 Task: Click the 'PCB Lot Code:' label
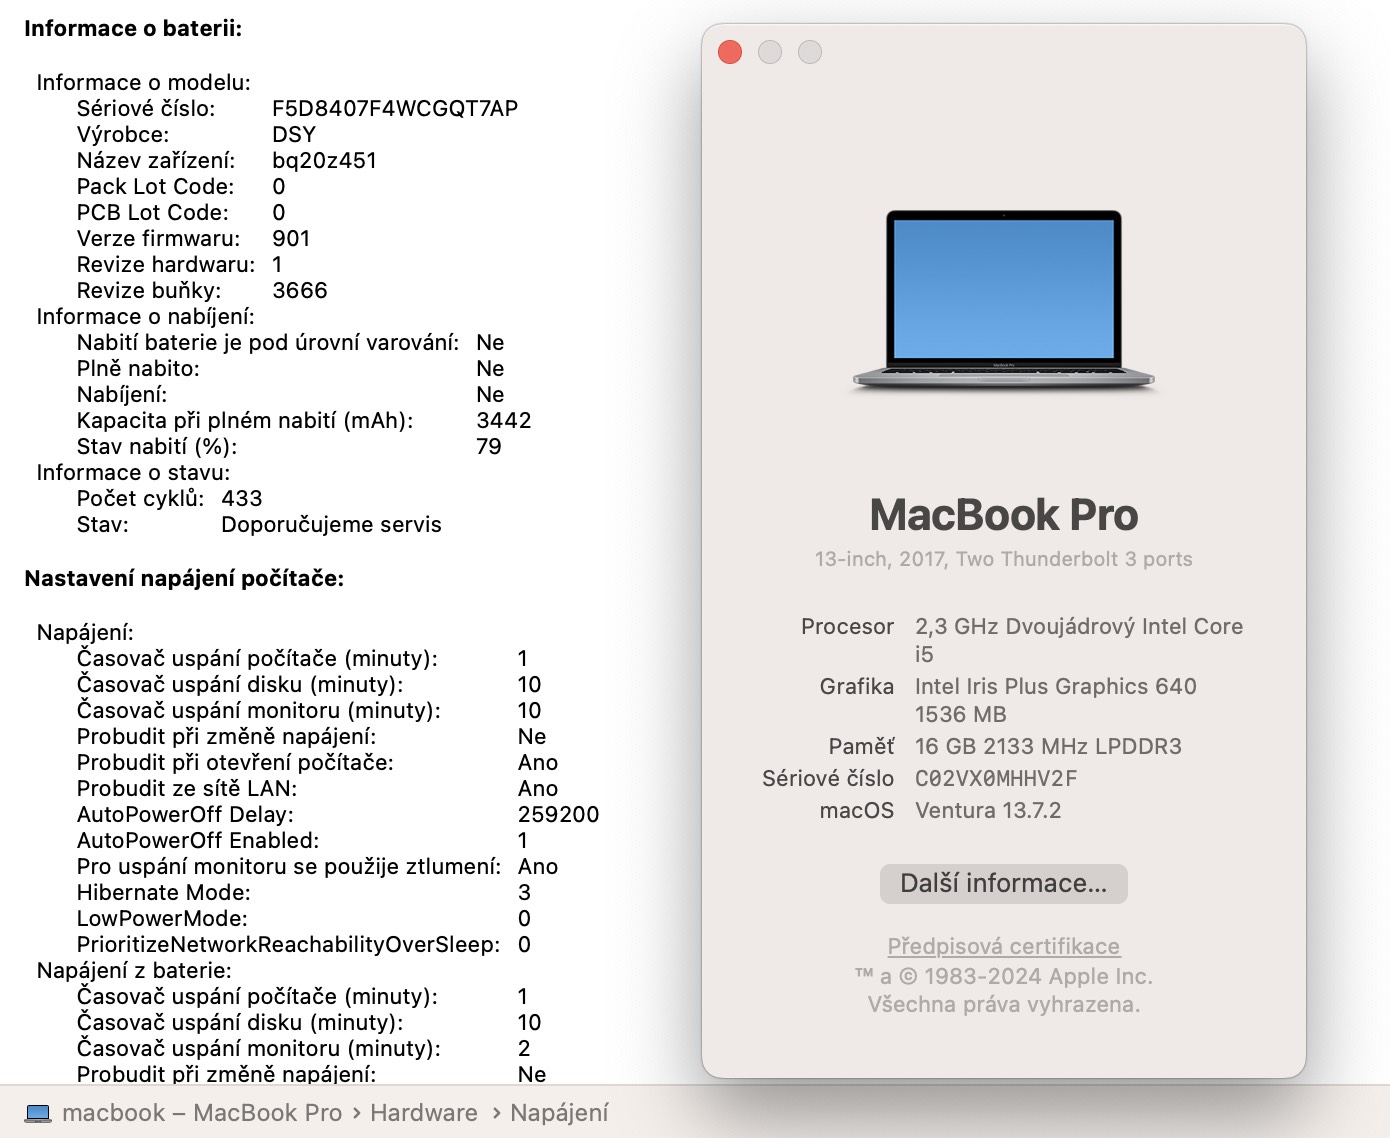tap(153, 213)
